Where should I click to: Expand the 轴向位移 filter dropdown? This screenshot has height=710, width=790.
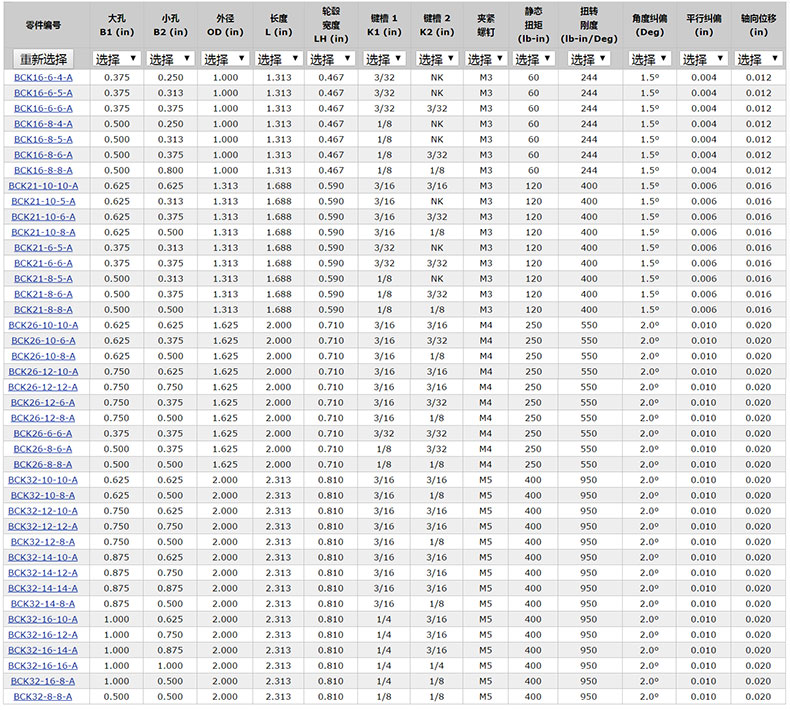click(x=757, y=59)
